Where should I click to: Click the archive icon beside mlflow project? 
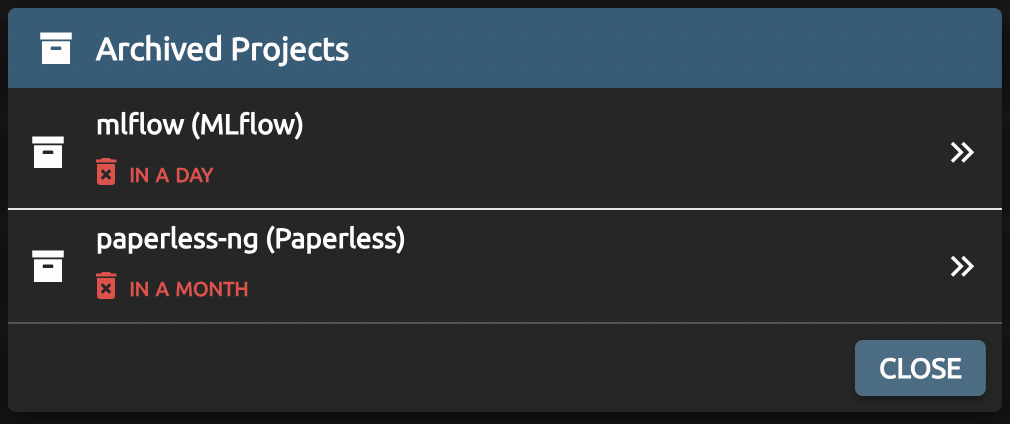point(48,152)
